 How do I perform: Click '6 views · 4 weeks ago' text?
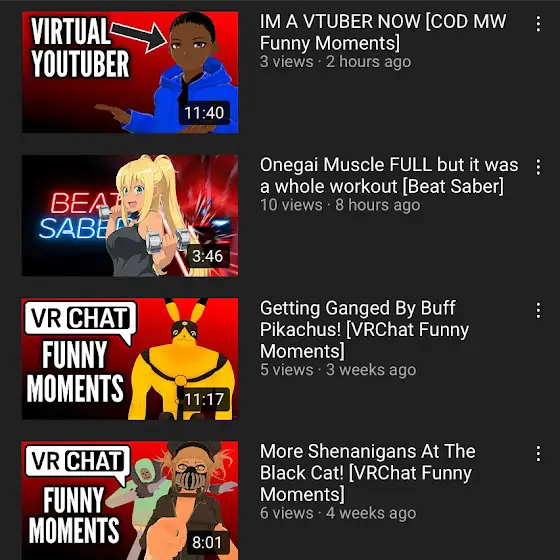pyautogui.click(x=338, y=513)
